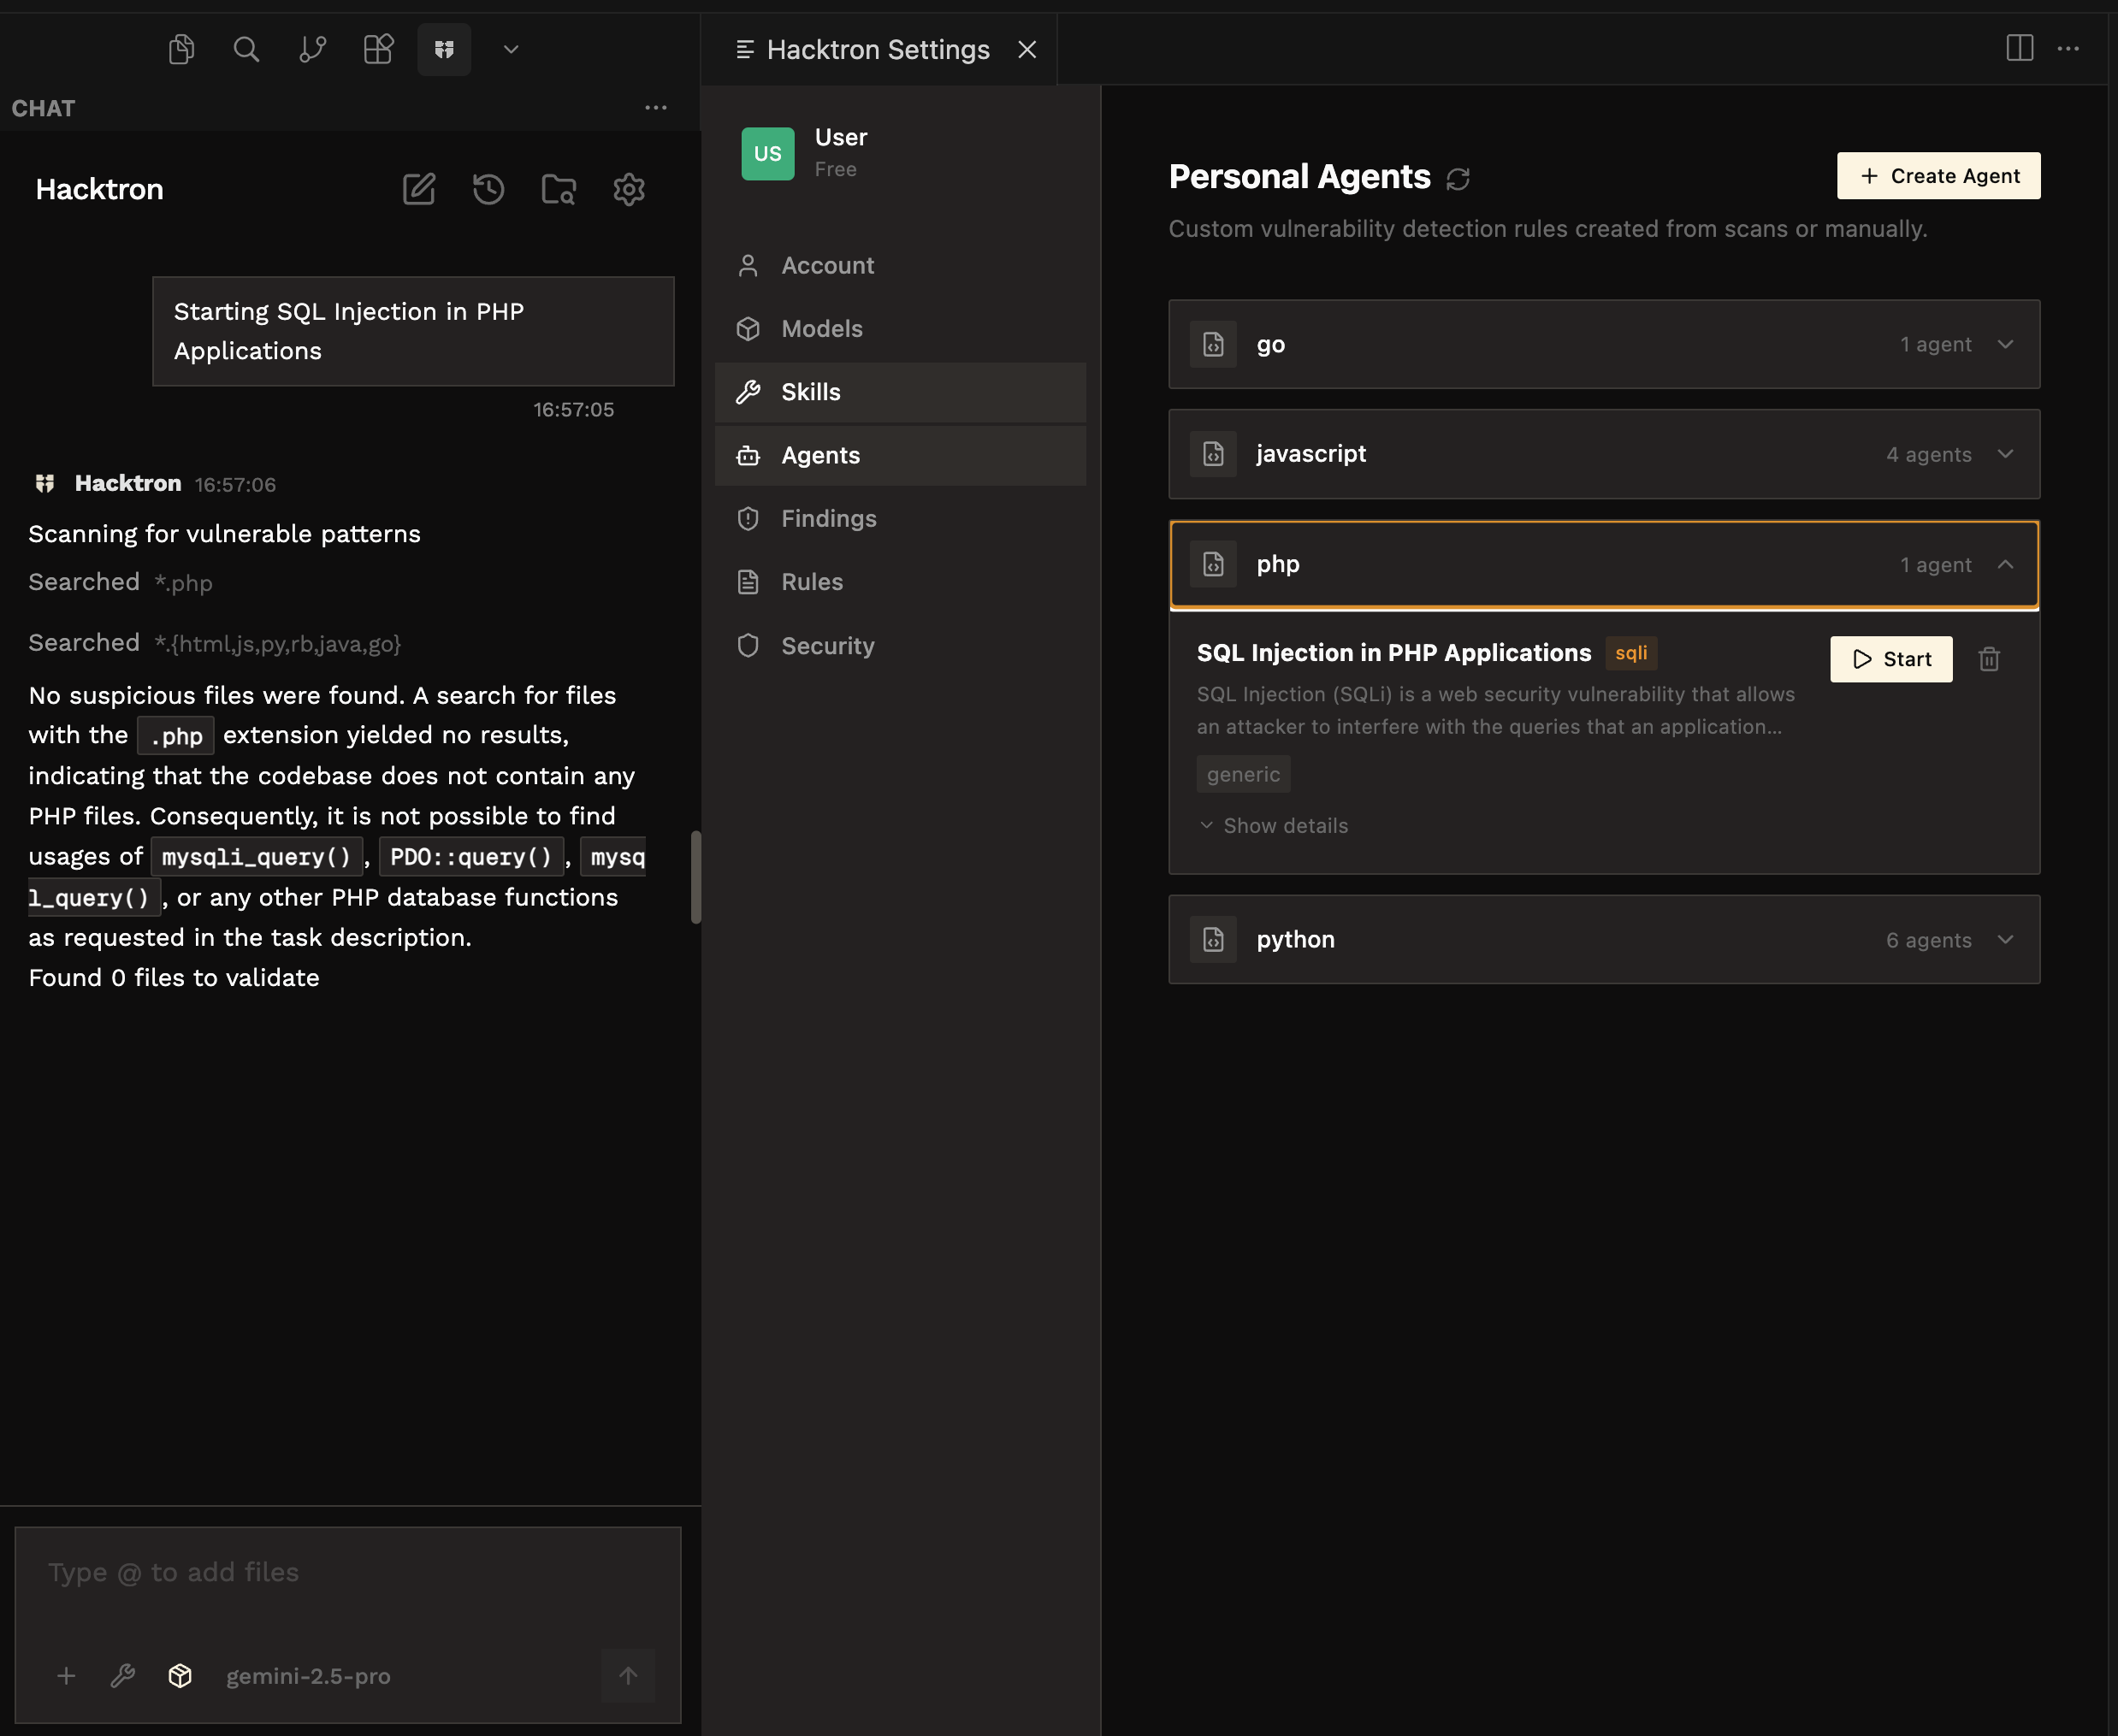The height and width of the screenshot is (1736, 2118).
Task: Open new chat with pencil icon
Action: (x=418, y=189)
